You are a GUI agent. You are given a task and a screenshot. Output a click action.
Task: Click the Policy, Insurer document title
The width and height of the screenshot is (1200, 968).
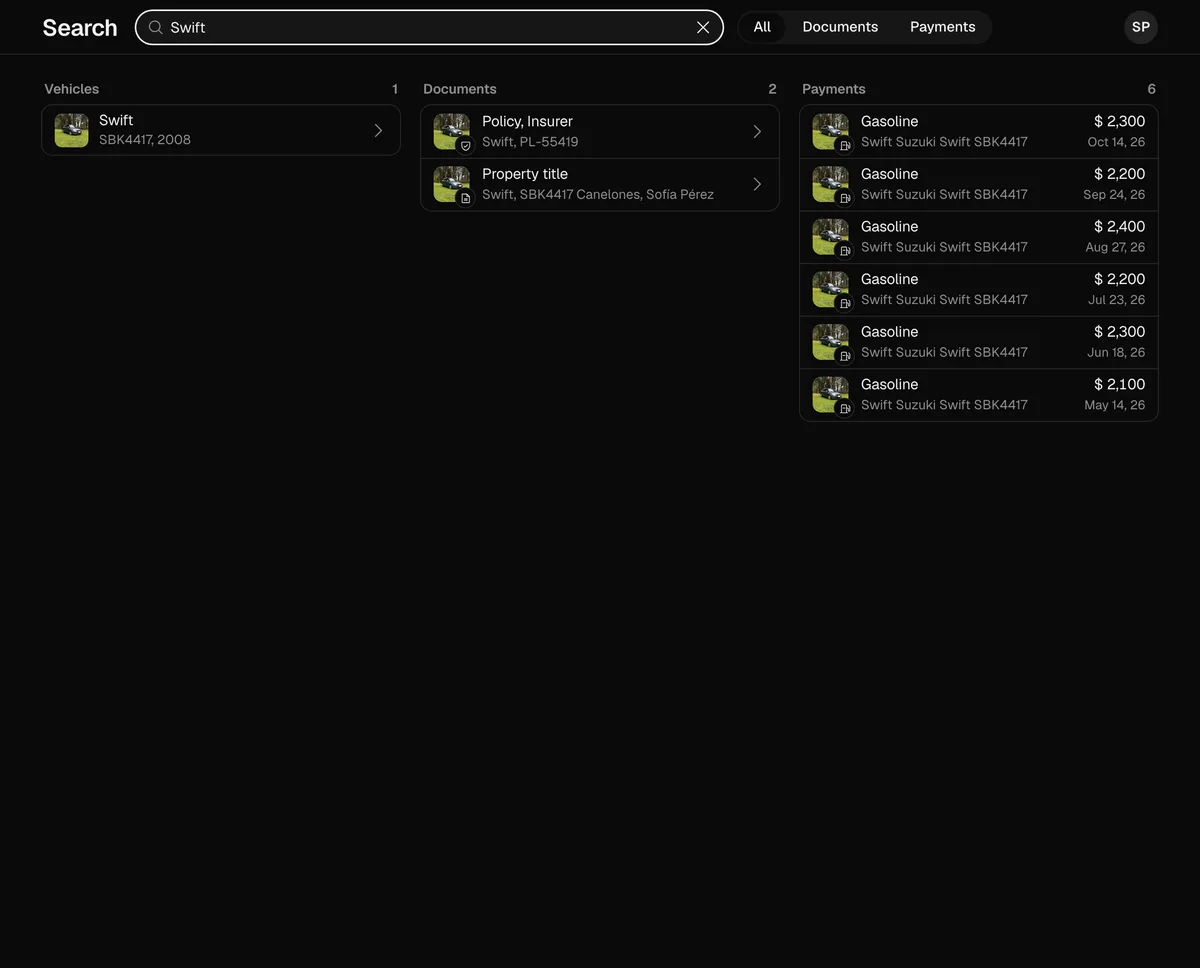coord(527,121)
